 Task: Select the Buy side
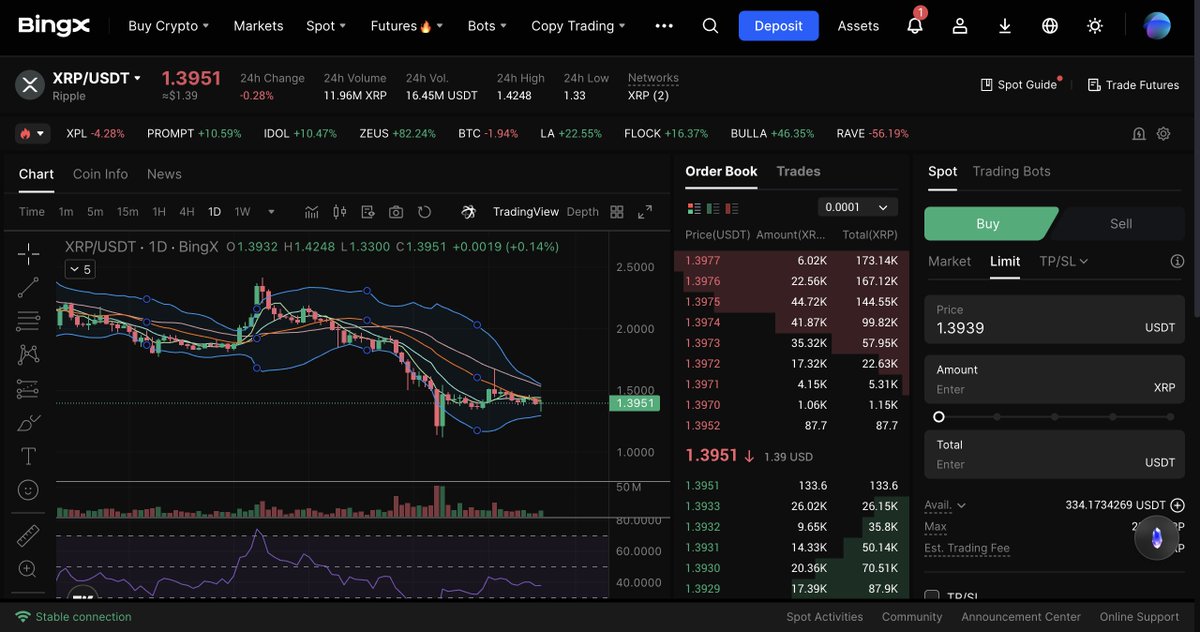coord(988,223)
